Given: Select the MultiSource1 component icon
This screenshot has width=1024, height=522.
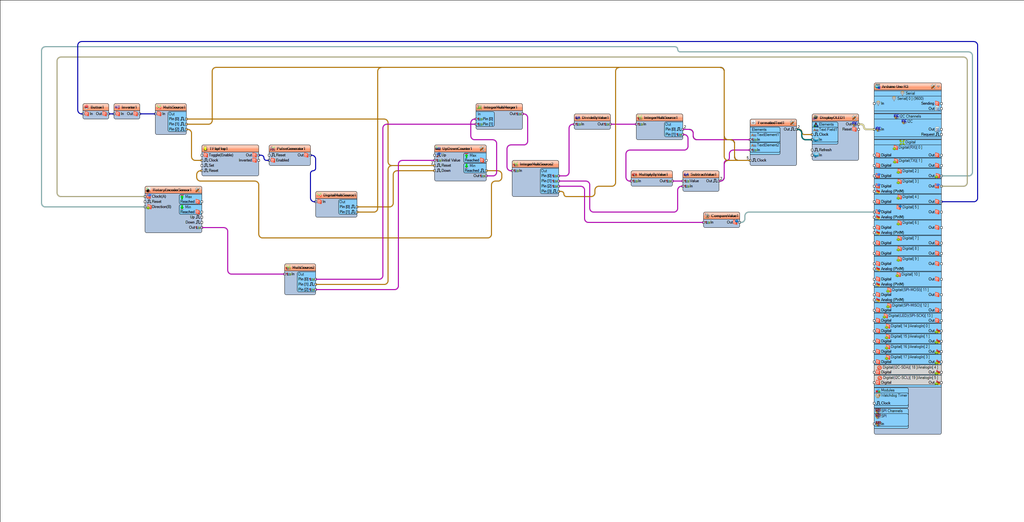Looking at the screenshot, I should [159, 106].
